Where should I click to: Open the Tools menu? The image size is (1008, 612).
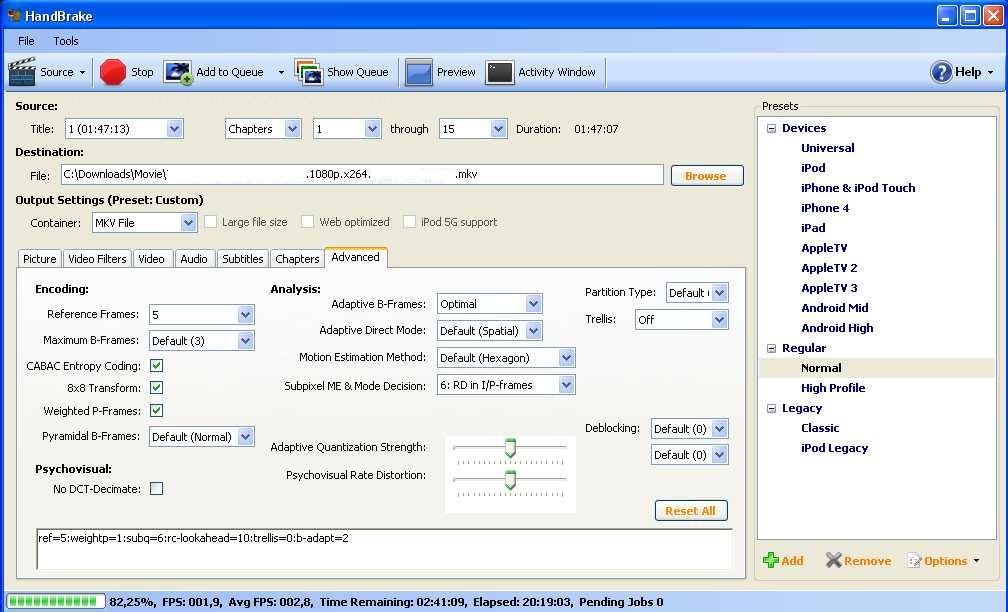pyautogui.click(x=66, y=41)
